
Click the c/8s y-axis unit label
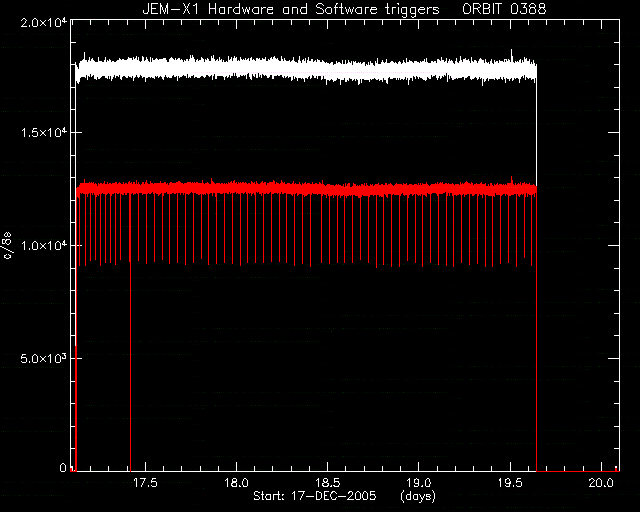(7, 246)
